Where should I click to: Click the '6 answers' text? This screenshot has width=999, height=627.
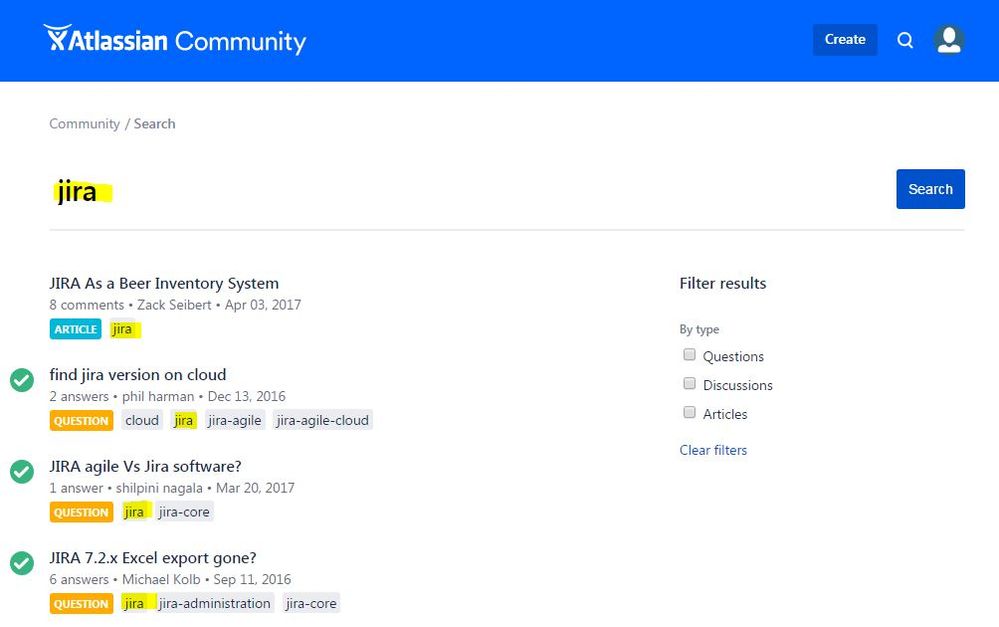79,579
